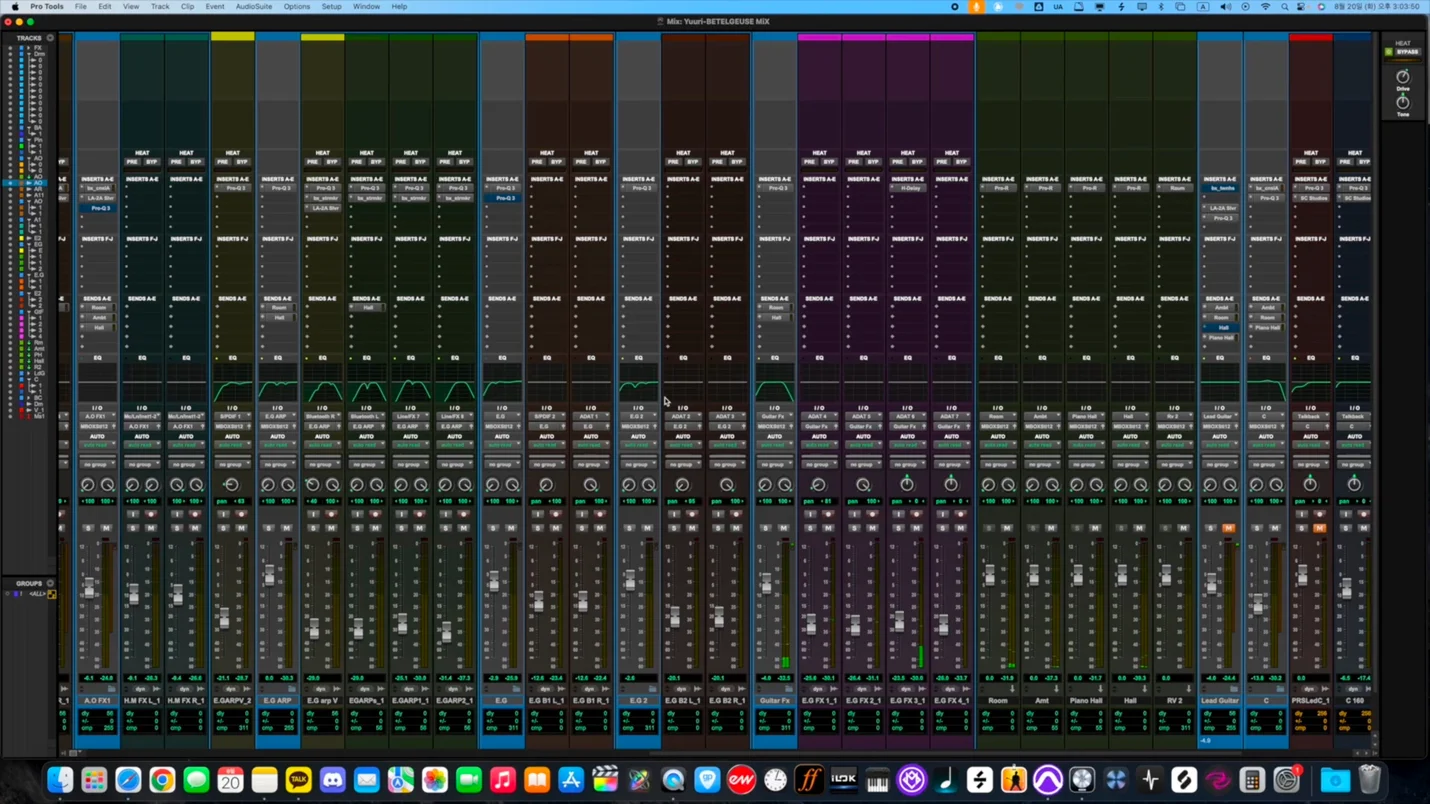This screenshot has width=1430, height=804.
Task: Open the Setup menu
Action: click(x=331, y=7)
